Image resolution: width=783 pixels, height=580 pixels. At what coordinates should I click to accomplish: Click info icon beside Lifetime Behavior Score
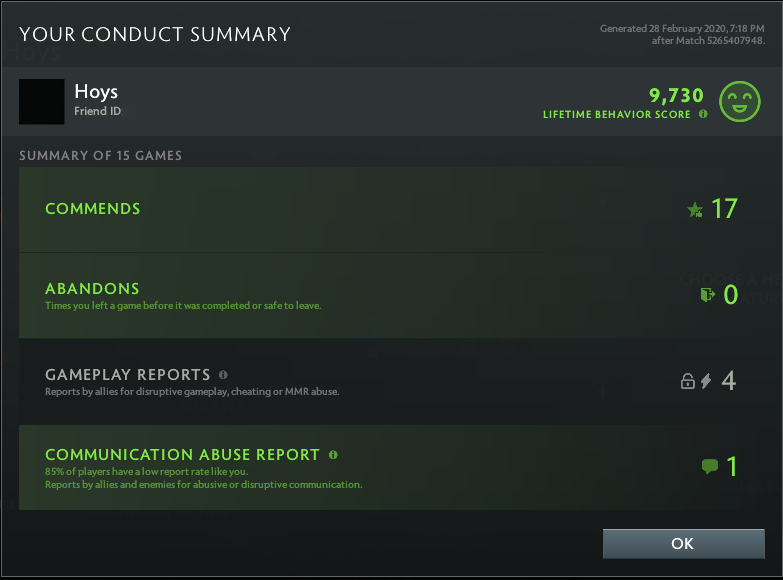(703, 114)
